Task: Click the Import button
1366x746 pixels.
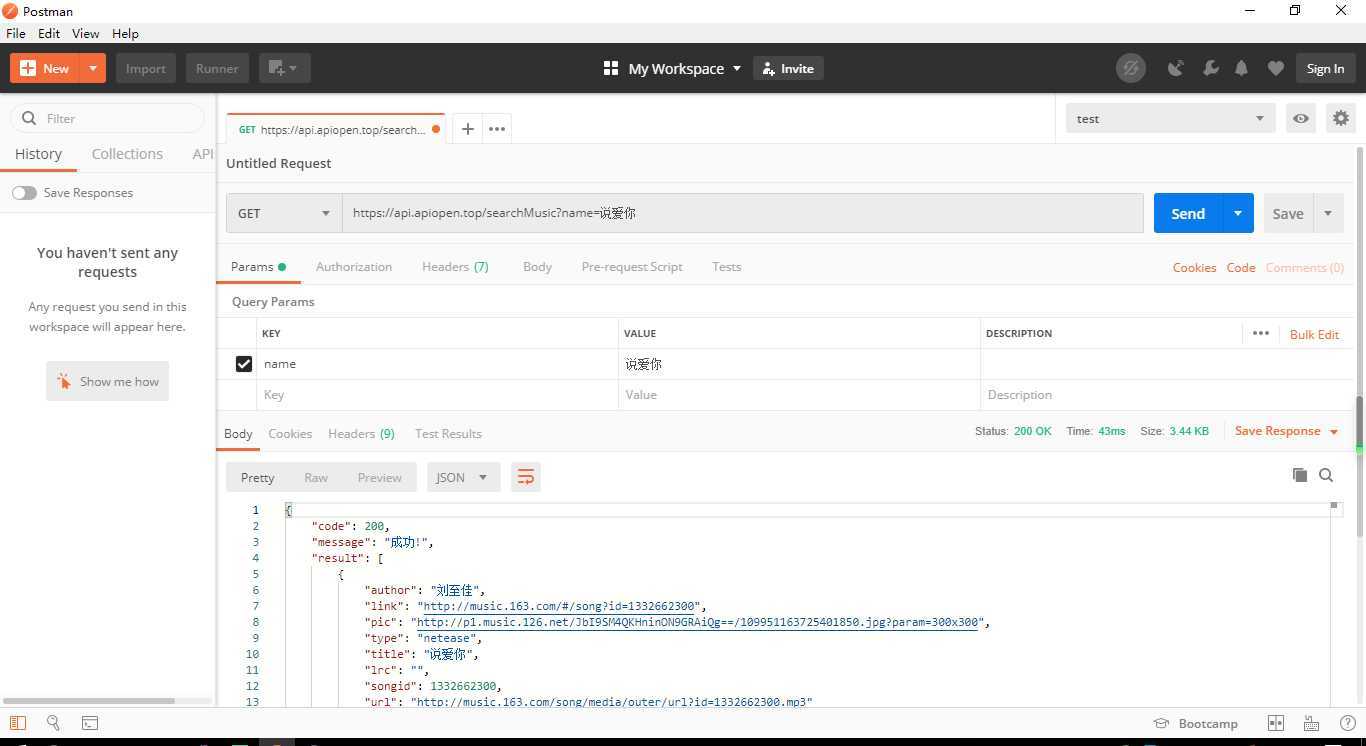Action: (145, 68)
